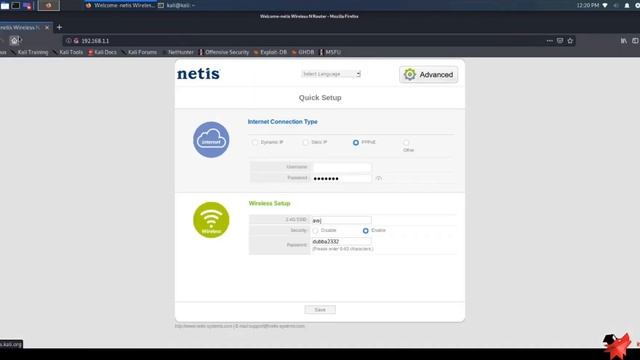Image resolution: width=640 pixels, height=360 pixels.
Task: Open a new tab with the plus icon
Action: click(x=59, y=27)
